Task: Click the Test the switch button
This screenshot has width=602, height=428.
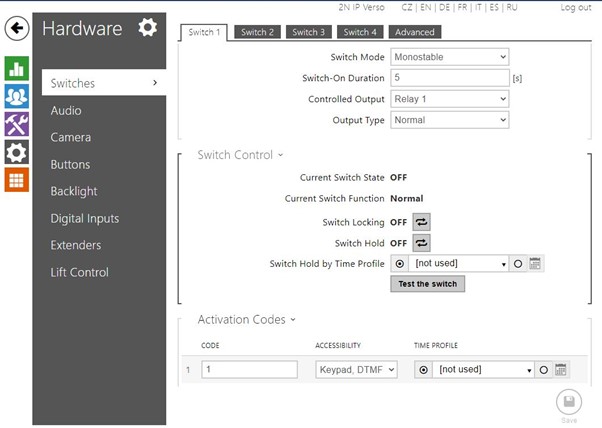Action: tap(427, 284)
